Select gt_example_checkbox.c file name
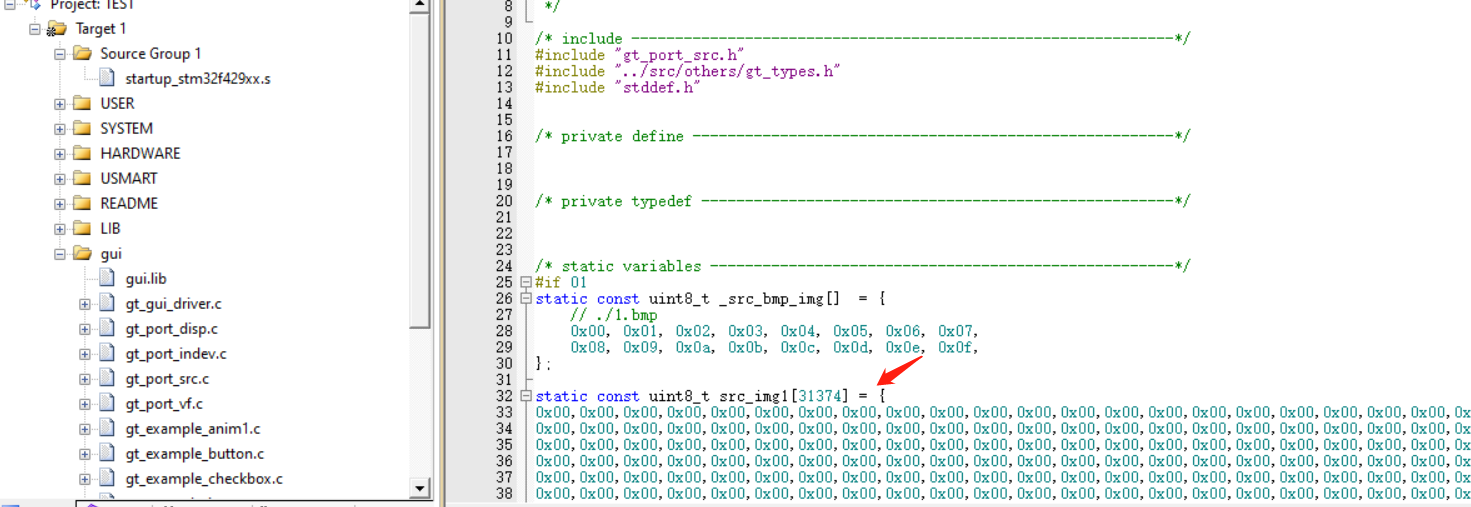The height and width of the screenshot is (507, 1471). [x=204, y=479]
